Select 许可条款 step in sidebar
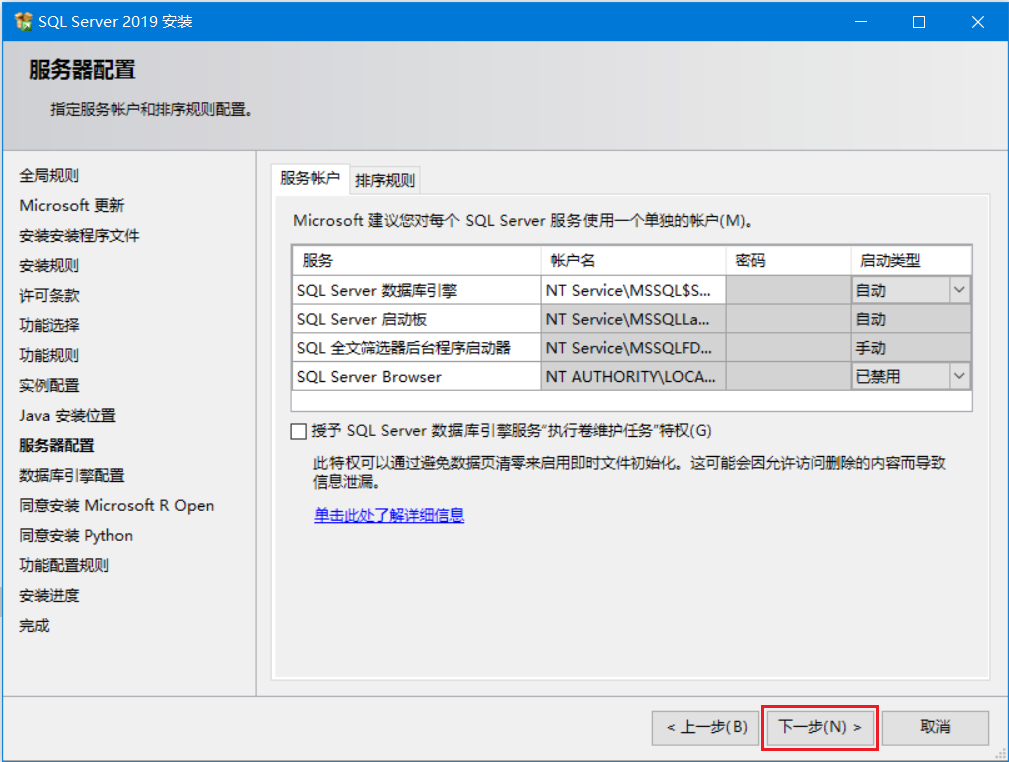This screenshot has width=1009, height=762. [49, 295]
